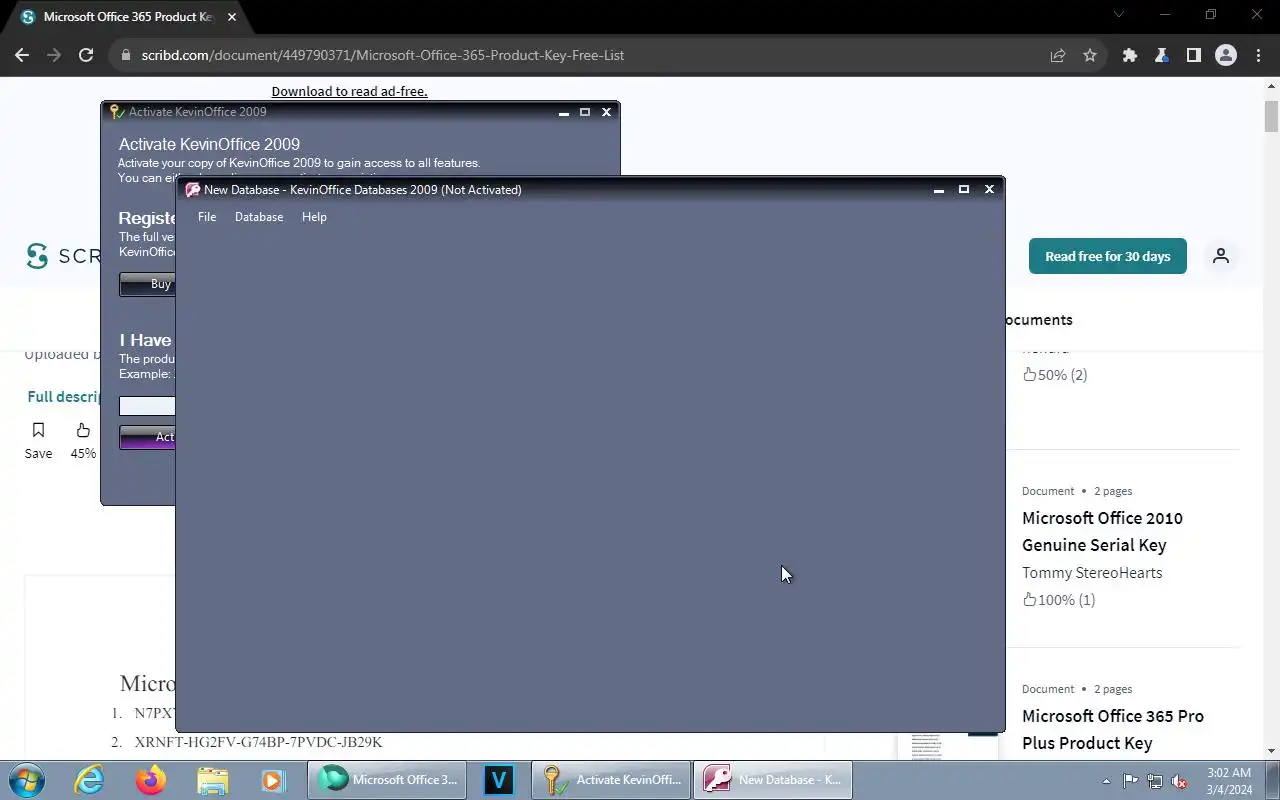This screenshot has width=1280, height=800.
Task: Maximize the New Database window
Action: pos(964,189)
